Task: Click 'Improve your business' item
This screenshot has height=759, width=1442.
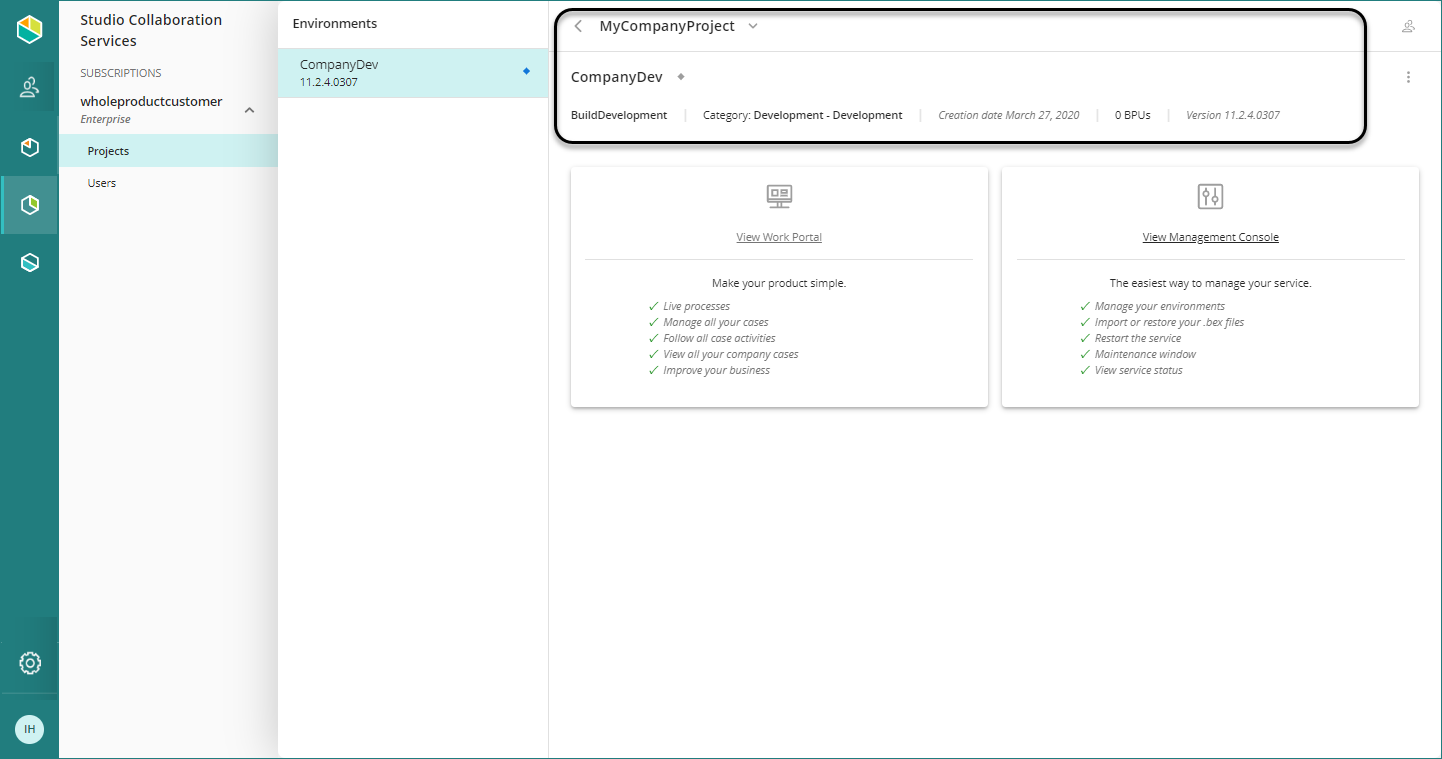Action: click(x=716, y=370)
